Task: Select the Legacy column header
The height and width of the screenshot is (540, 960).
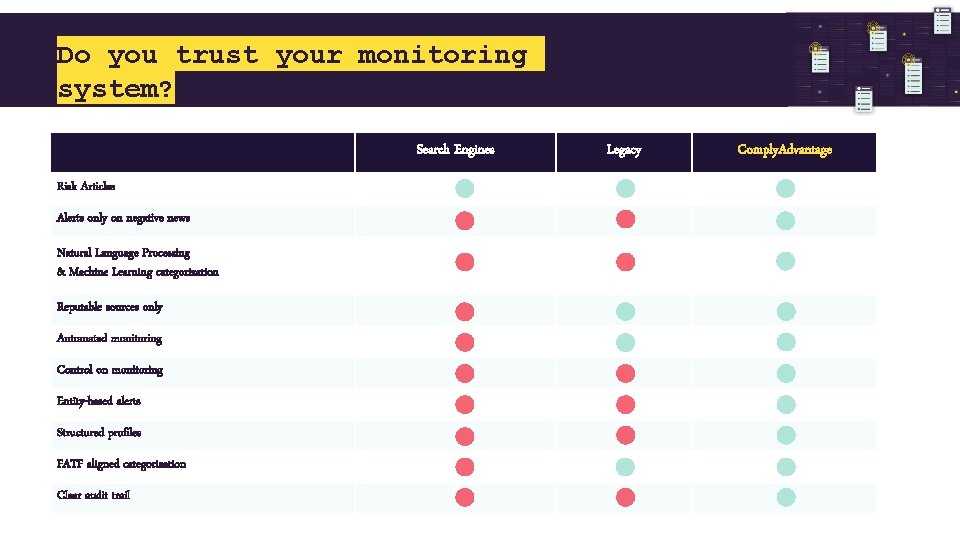Action: [x=624, y=150]
